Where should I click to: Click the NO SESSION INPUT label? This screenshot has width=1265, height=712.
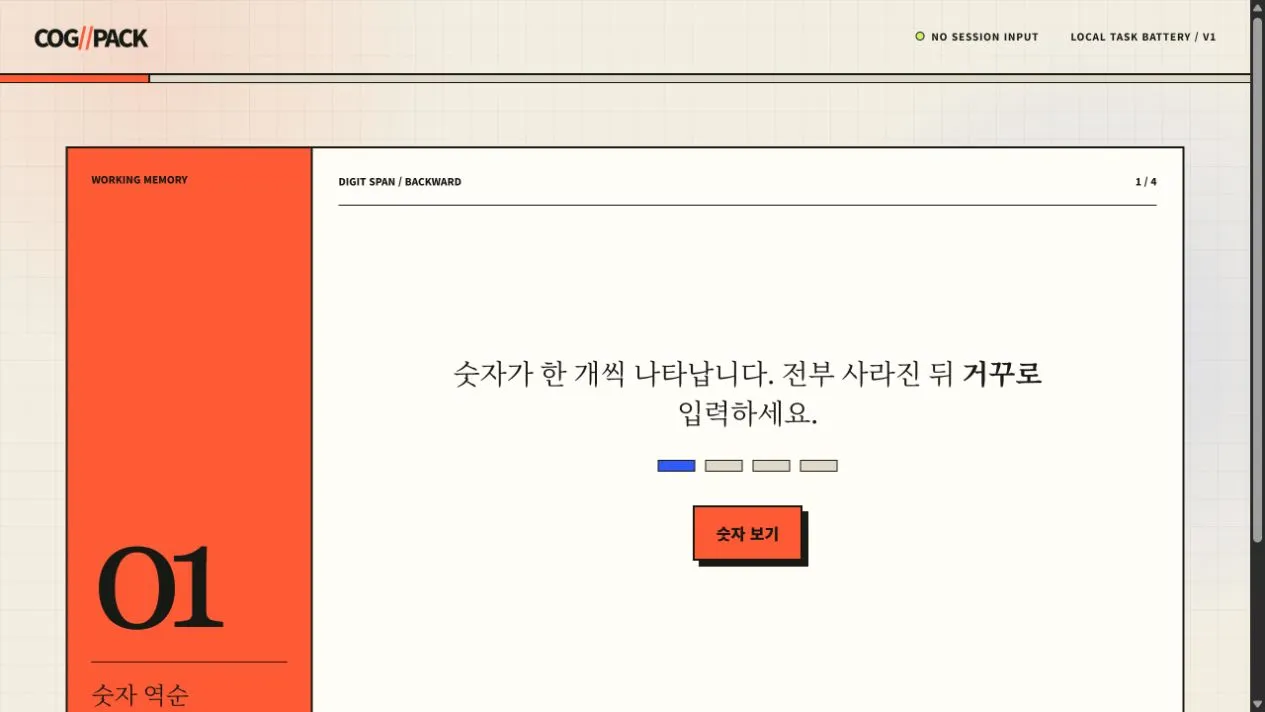[984, 37]
